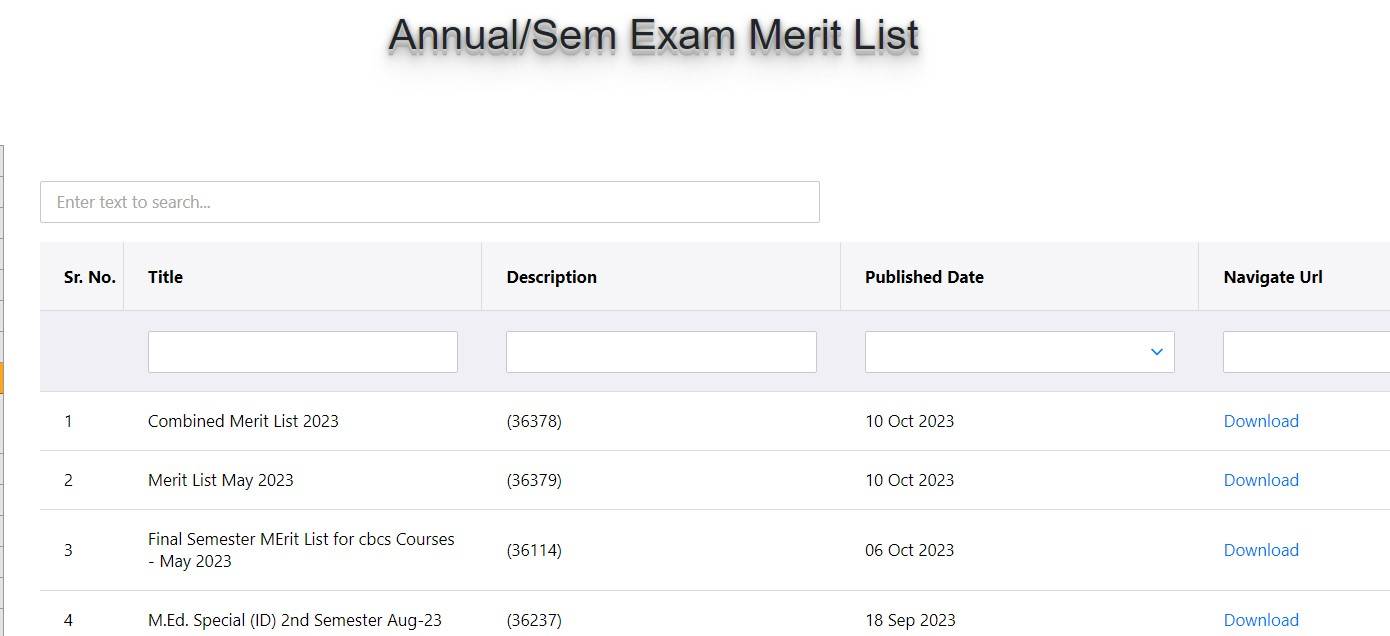Download the Combined Merit List 2023

(1260, 421)
